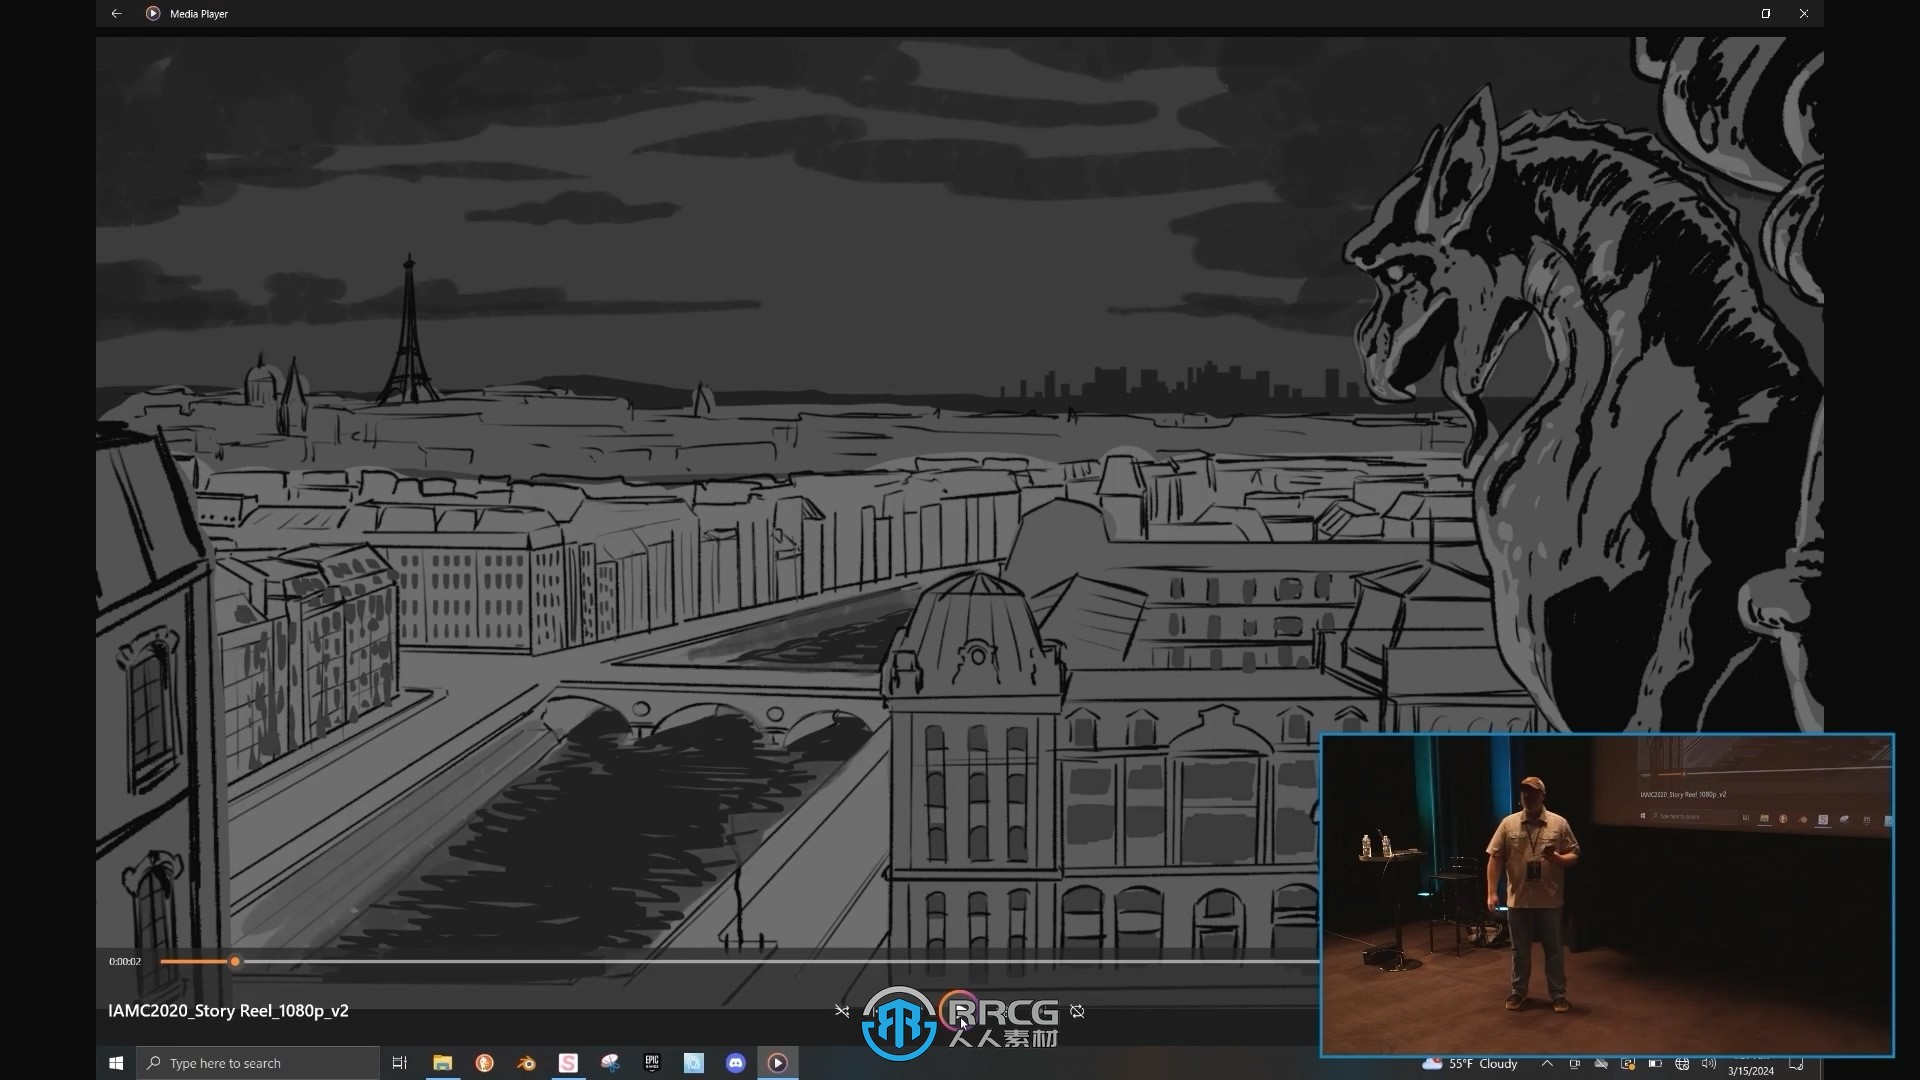Open the light blue app before Discord
Image resolution: width=1920 pixels, height=1080 pixels.
(694, 1063)
